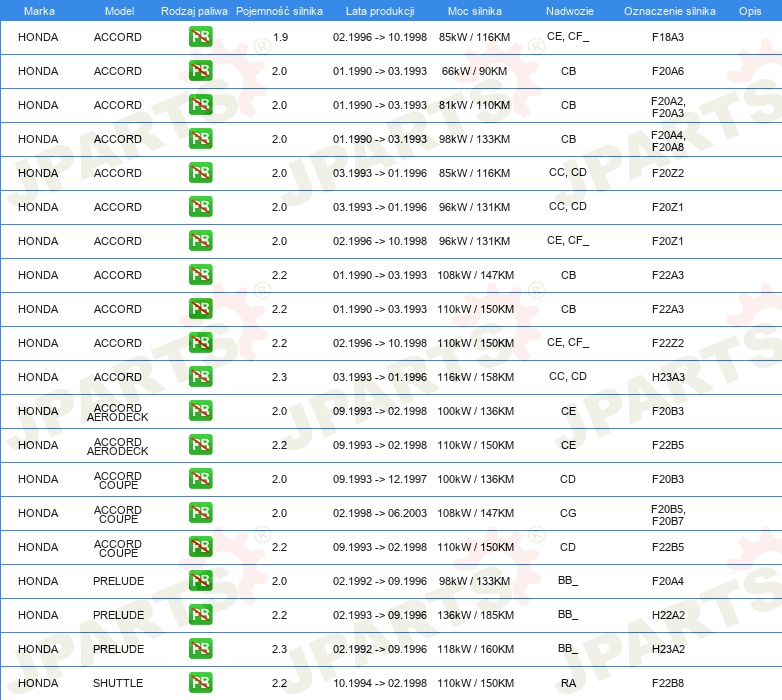Screen dimensions: 782x700
Task: Click the fuel icon in the Prelude H22A2 row
Action: pyautogui.click(x=200, y=614)
